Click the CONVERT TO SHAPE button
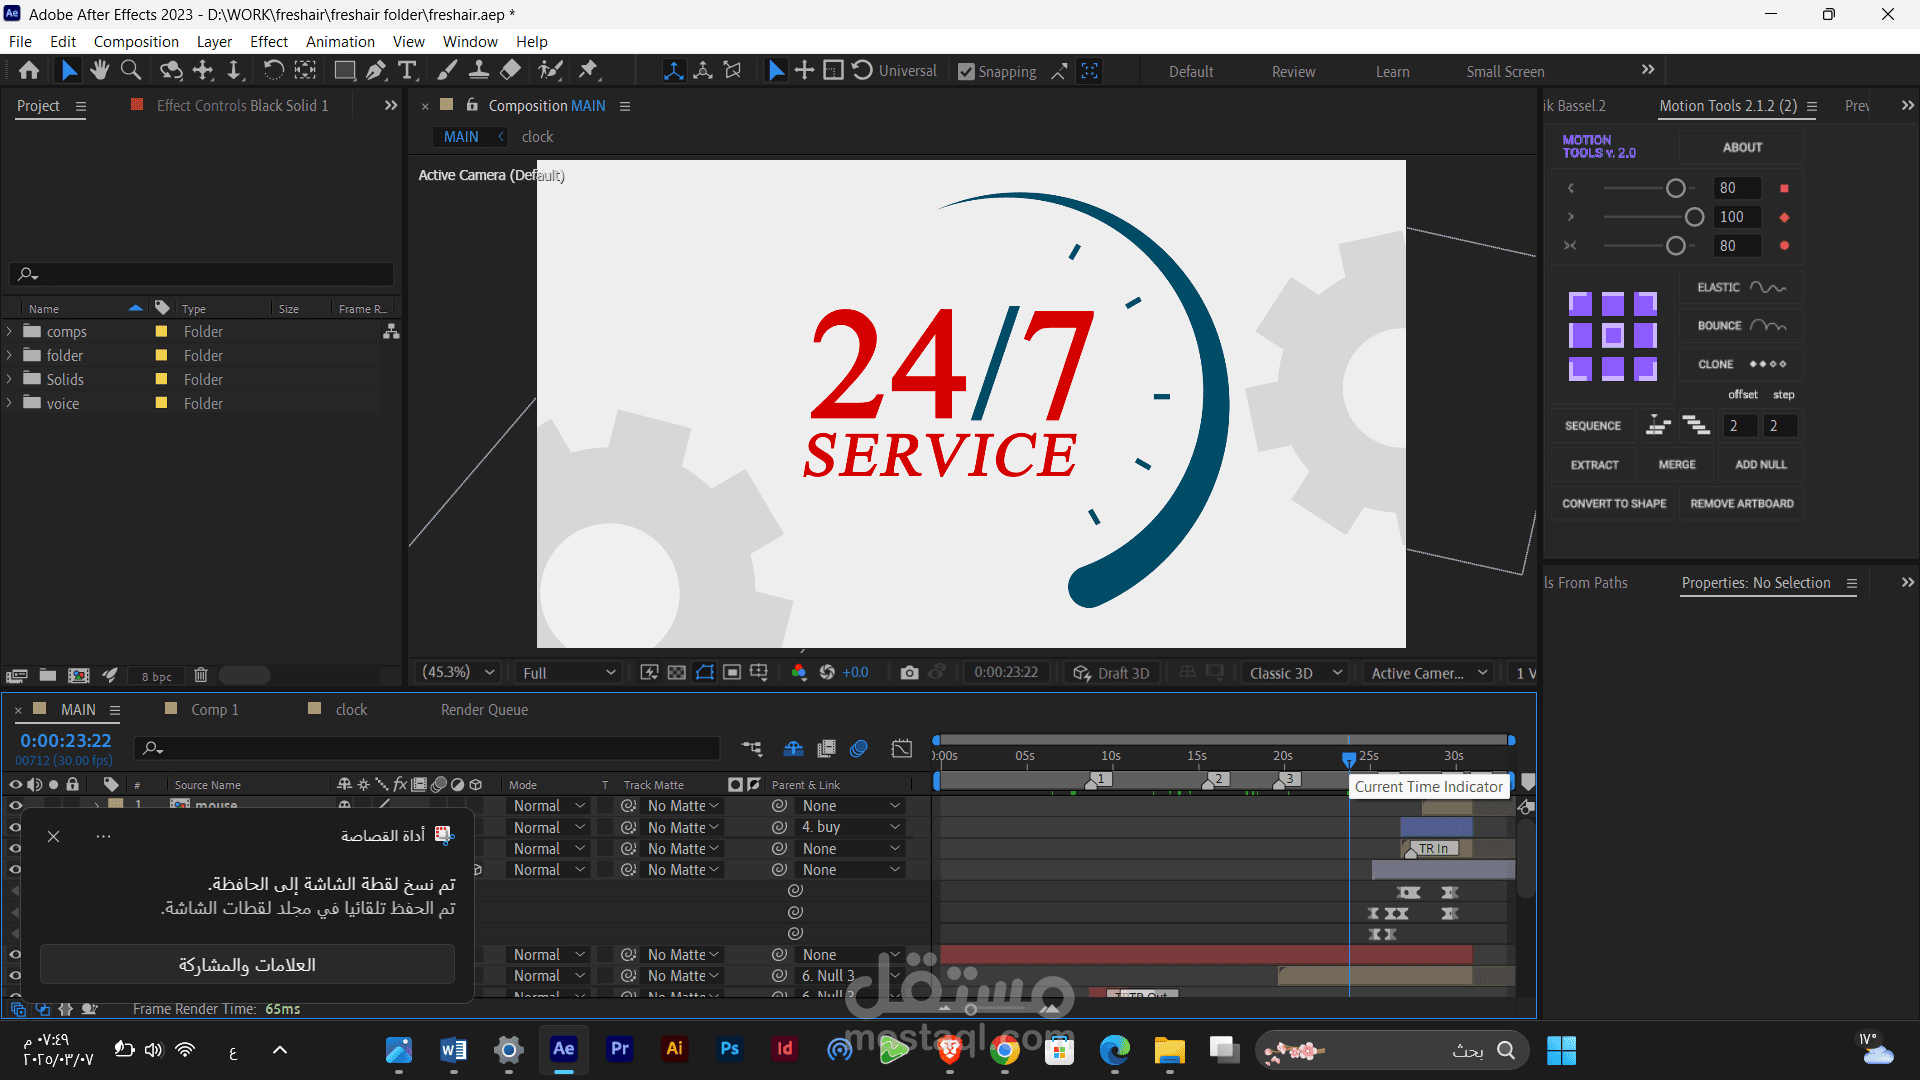1920x1080 pixels. click(1614, 504)
